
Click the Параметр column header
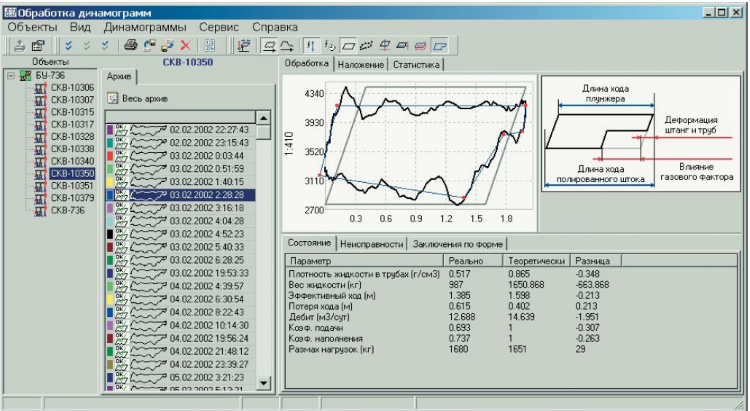(364, 261)
